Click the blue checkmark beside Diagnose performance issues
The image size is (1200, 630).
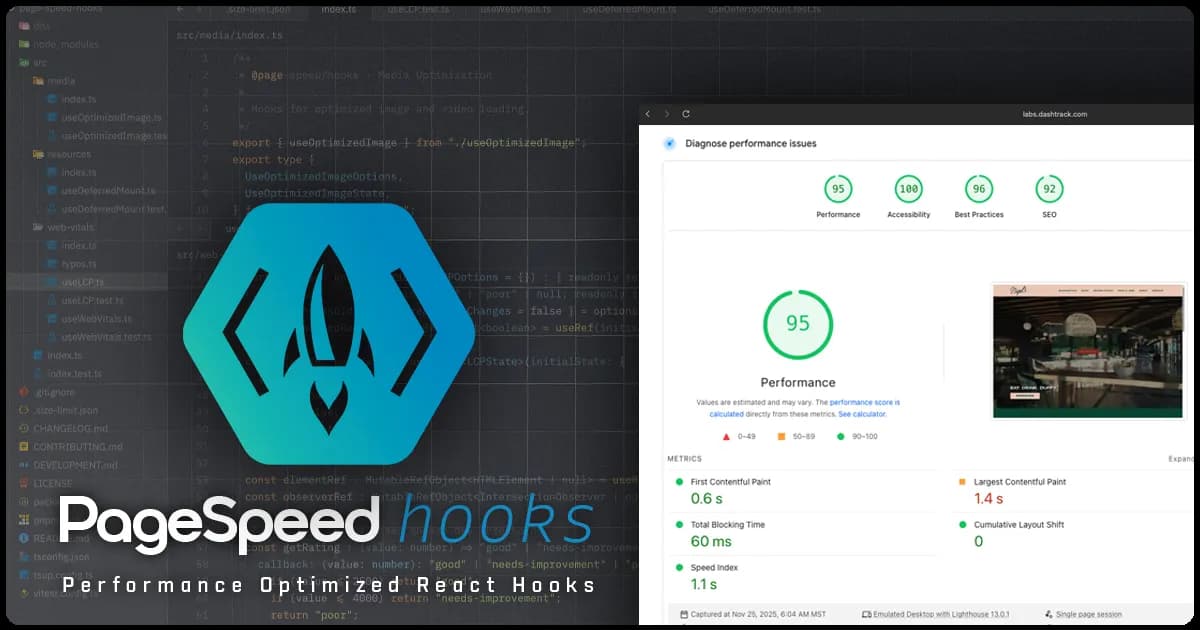[670, 143]
